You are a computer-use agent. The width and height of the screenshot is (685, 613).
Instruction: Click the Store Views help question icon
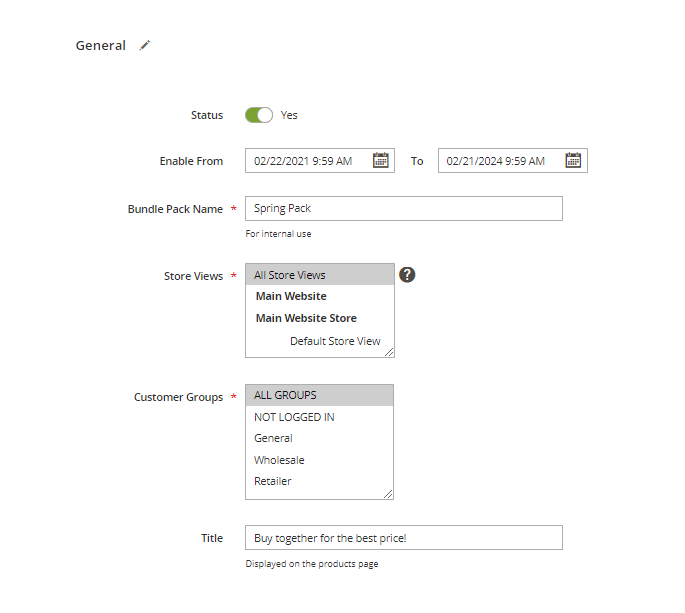(x=407, y=275)
